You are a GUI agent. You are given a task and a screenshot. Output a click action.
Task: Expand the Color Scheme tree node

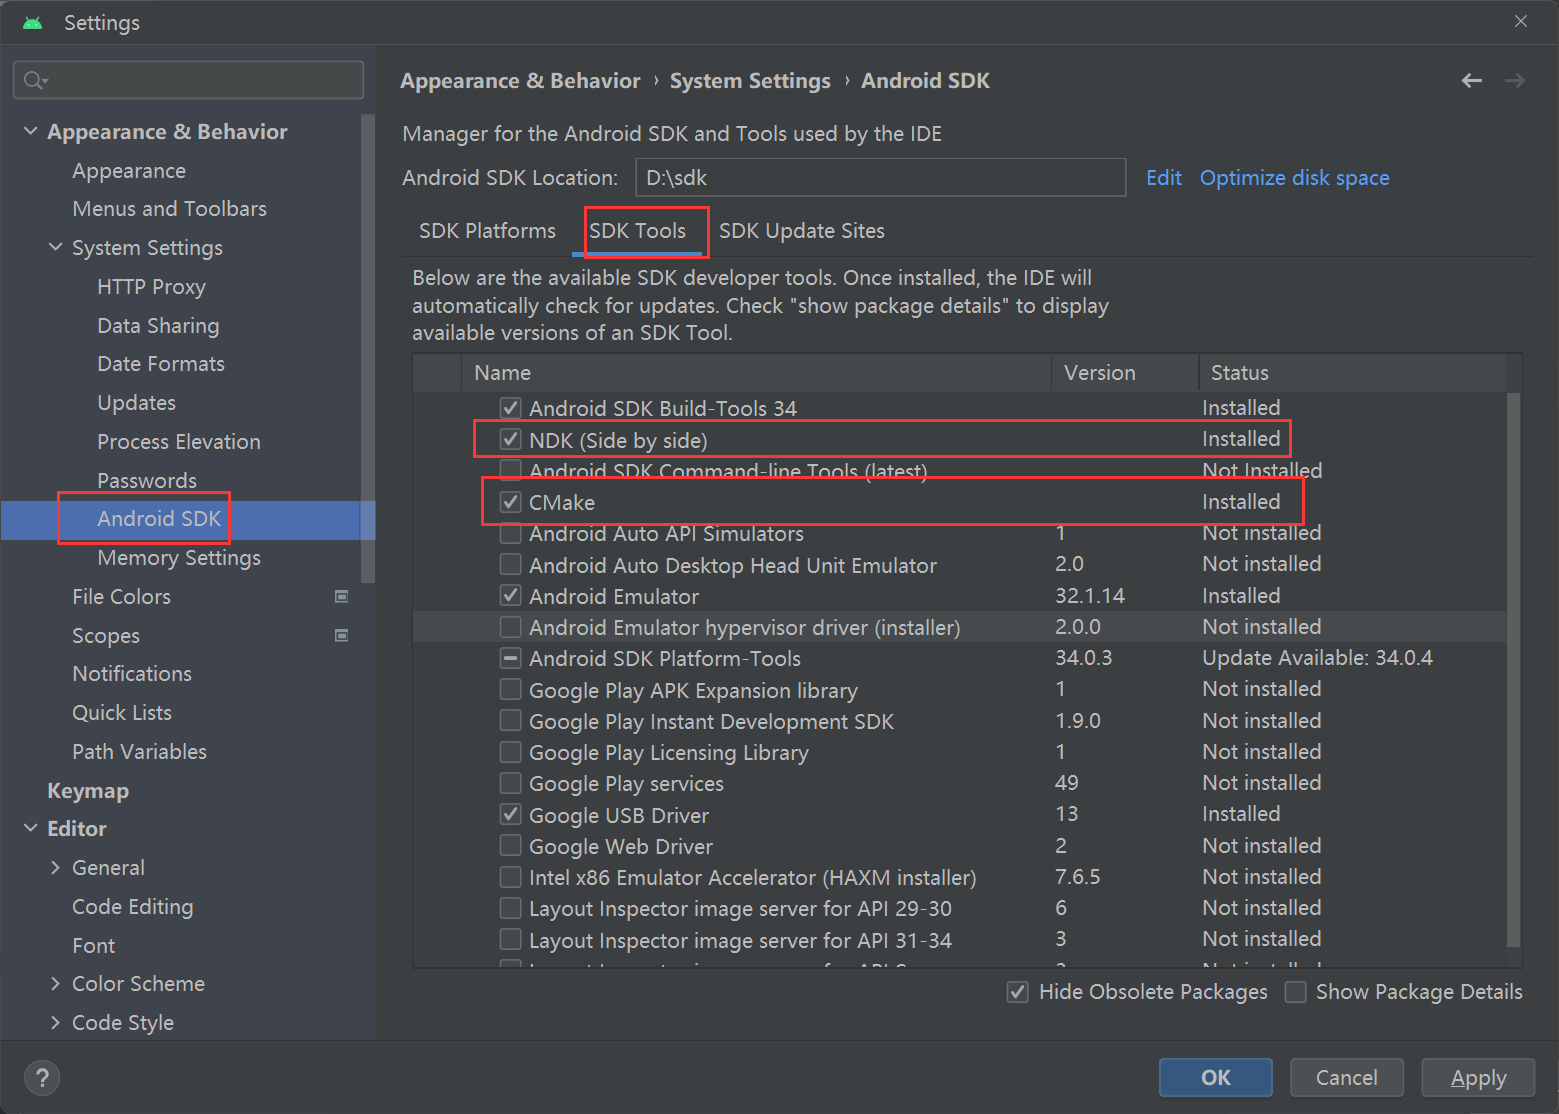(56, 984)
